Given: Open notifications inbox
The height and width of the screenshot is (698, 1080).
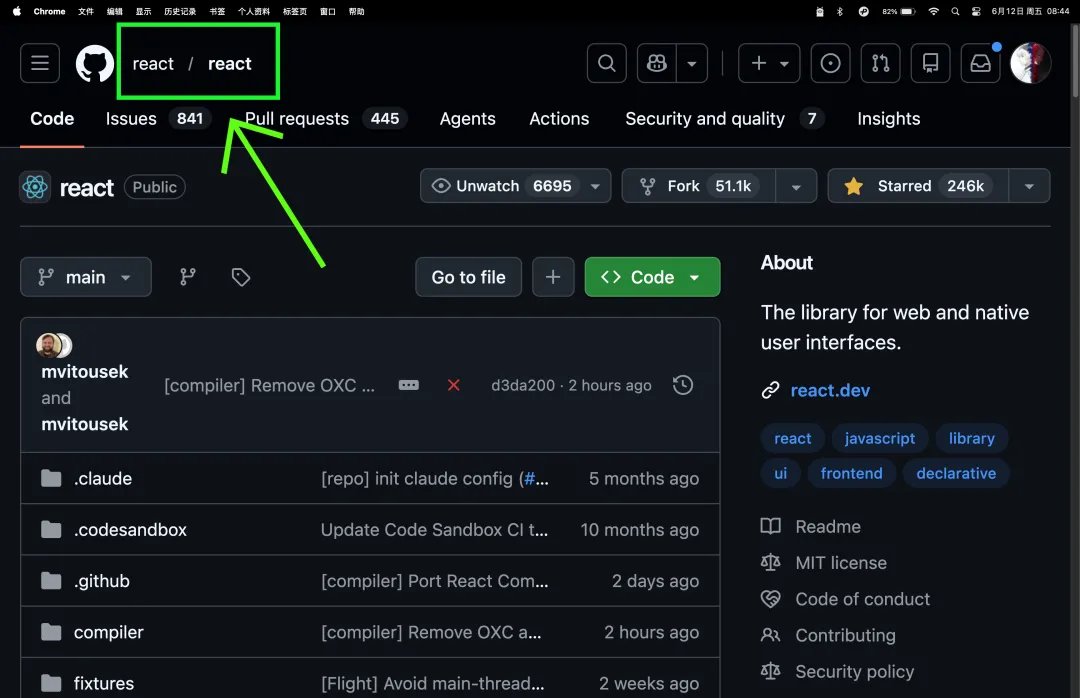Looking at the screenshot, I should [981, 63].
